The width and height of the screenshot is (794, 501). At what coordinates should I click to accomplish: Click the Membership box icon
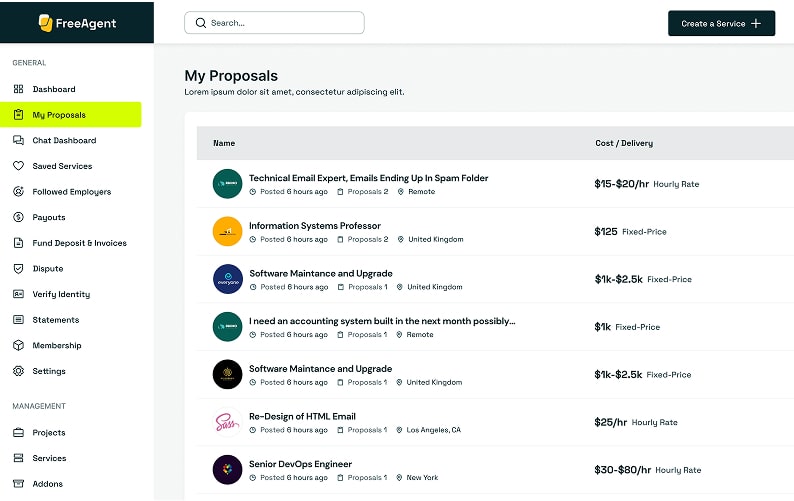pyautogui.click(x=18, y=346)
